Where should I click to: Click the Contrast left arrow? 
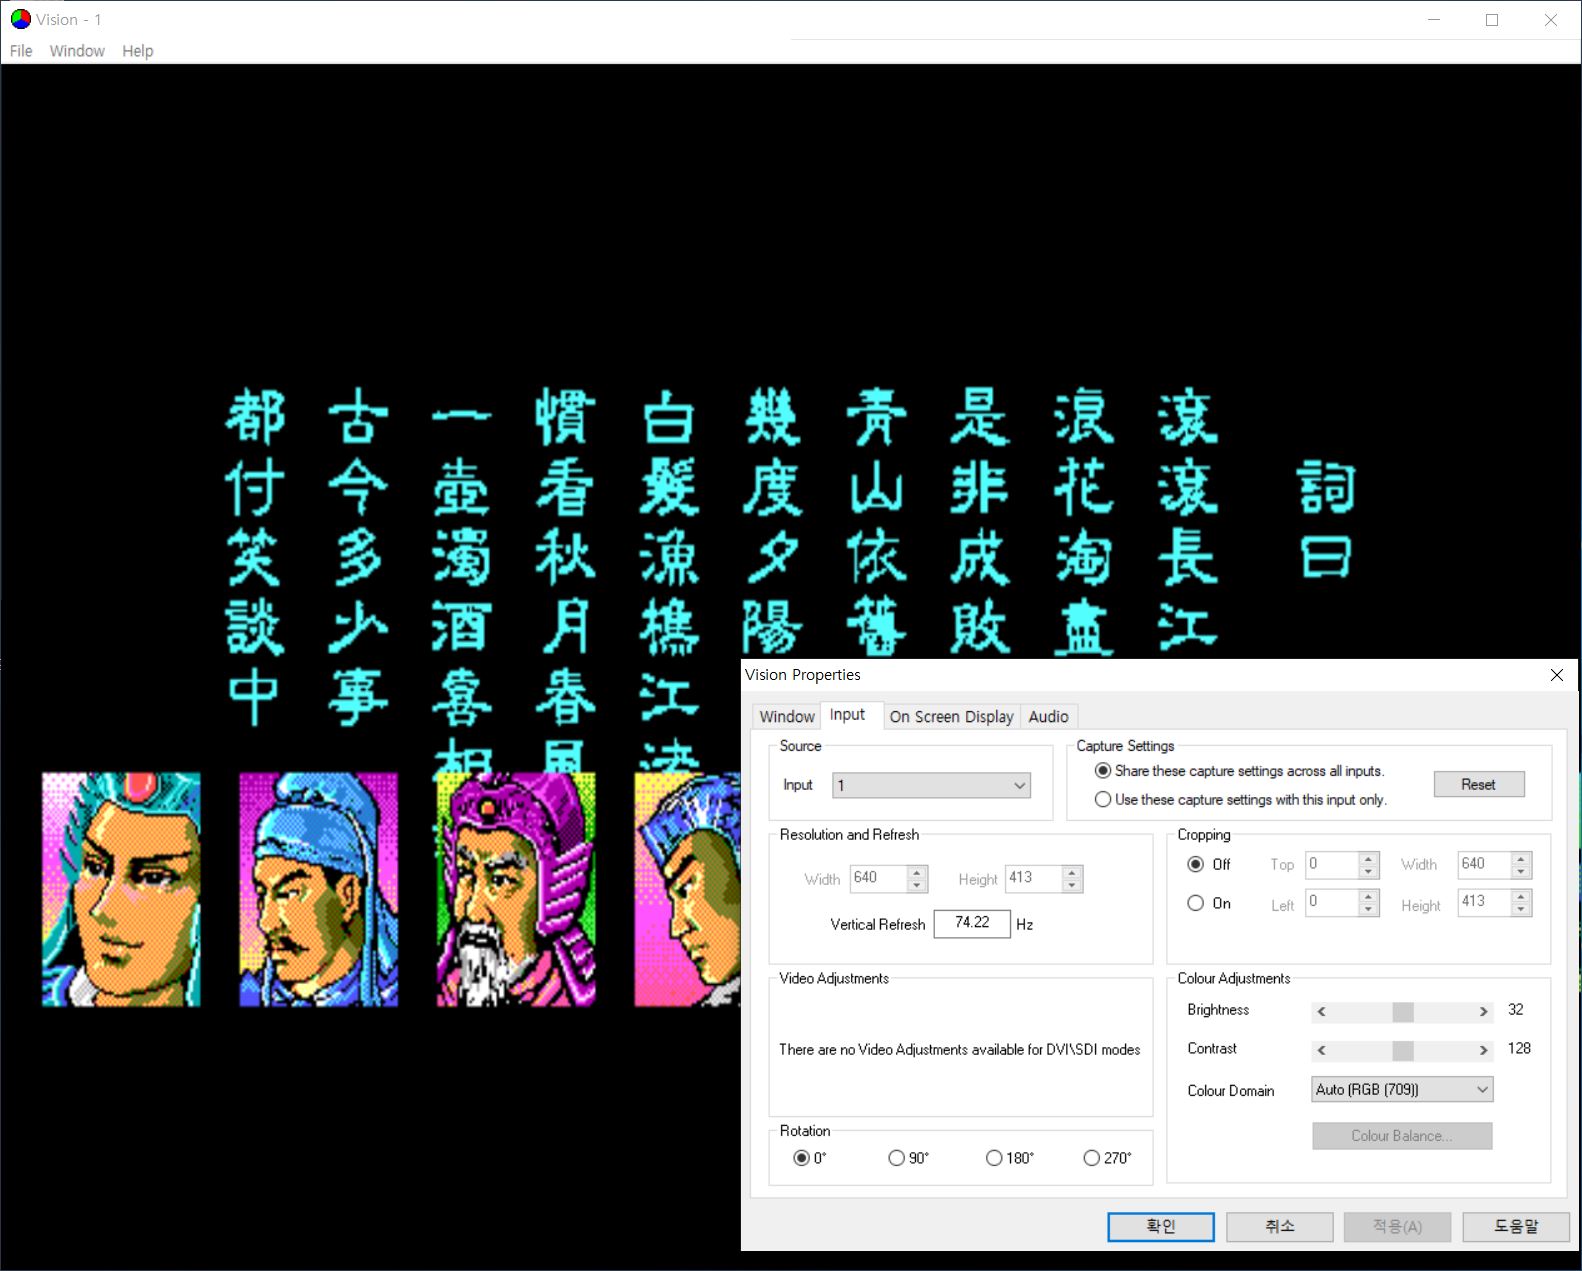pos(1322,1050)
